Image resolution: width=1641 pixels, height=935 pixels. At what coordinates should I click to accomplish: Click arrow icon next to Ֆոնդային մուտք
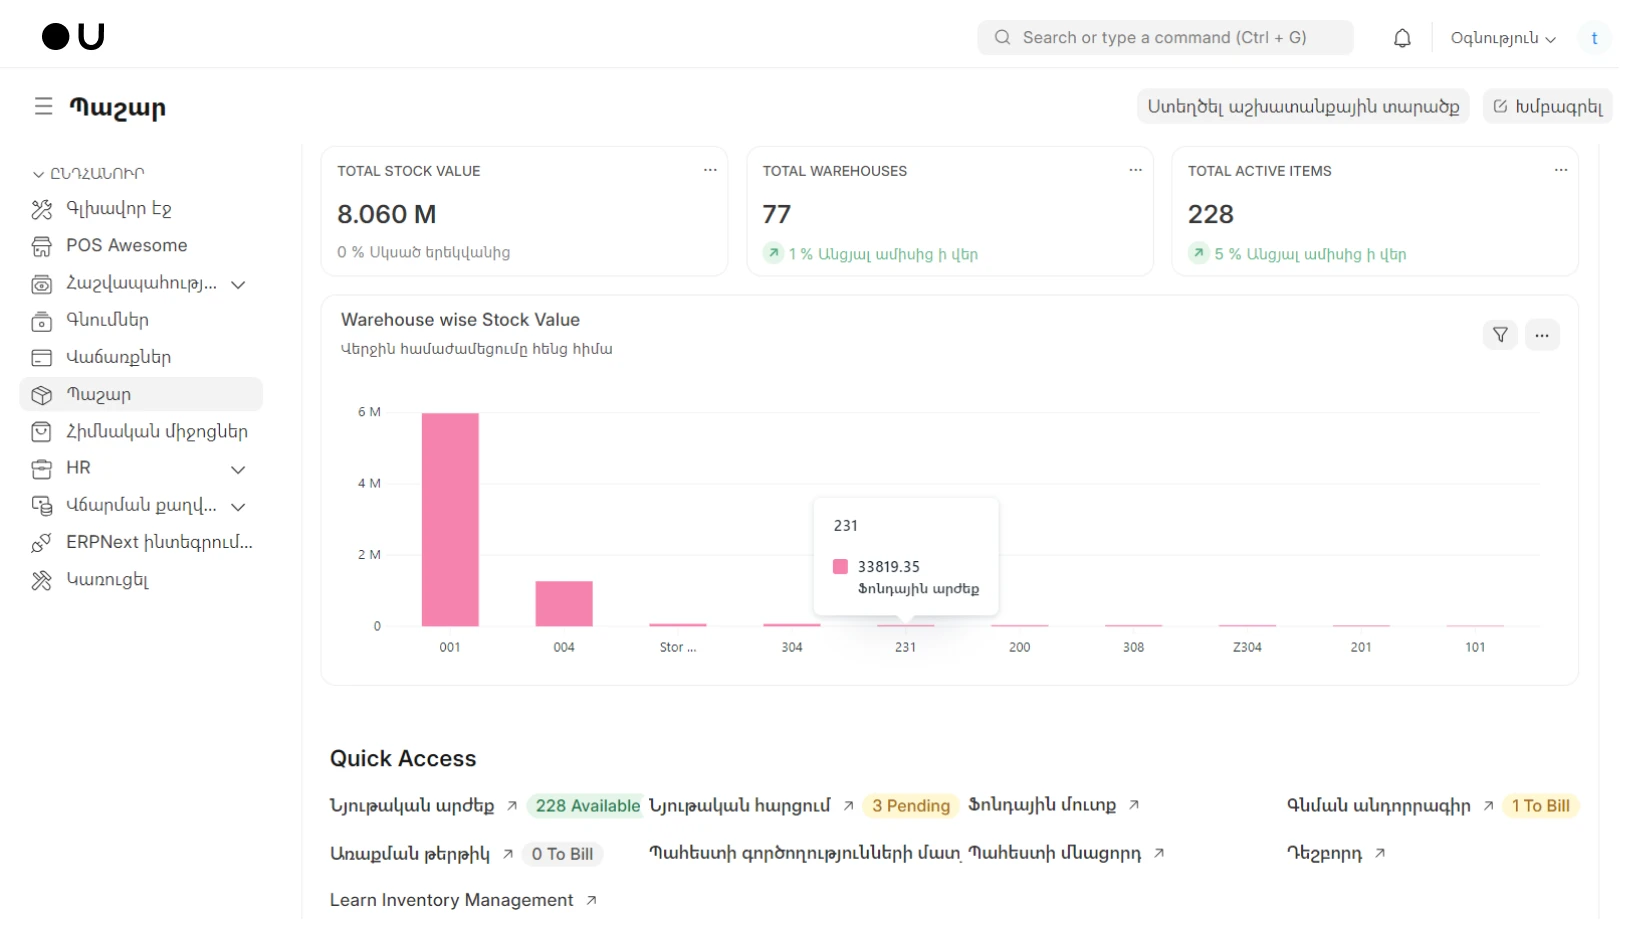1134,805
